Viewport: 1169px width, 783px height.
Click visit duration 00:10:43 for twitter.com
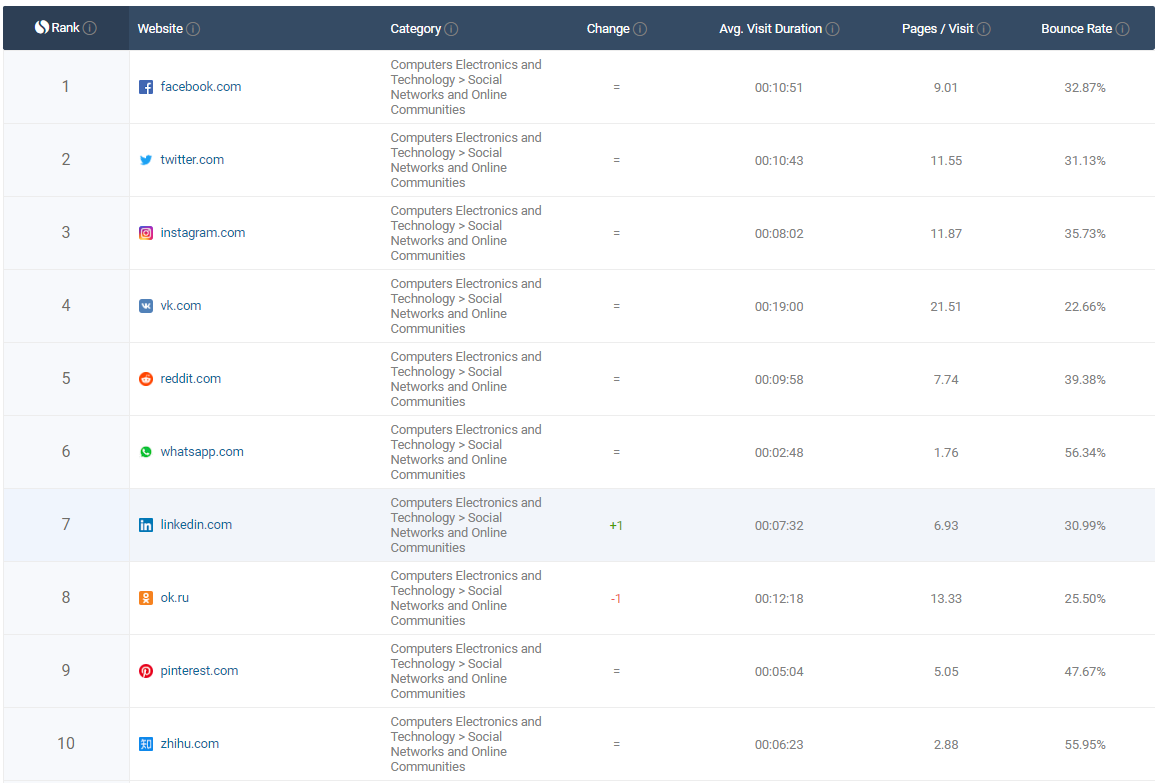click(x=779, y=160)
